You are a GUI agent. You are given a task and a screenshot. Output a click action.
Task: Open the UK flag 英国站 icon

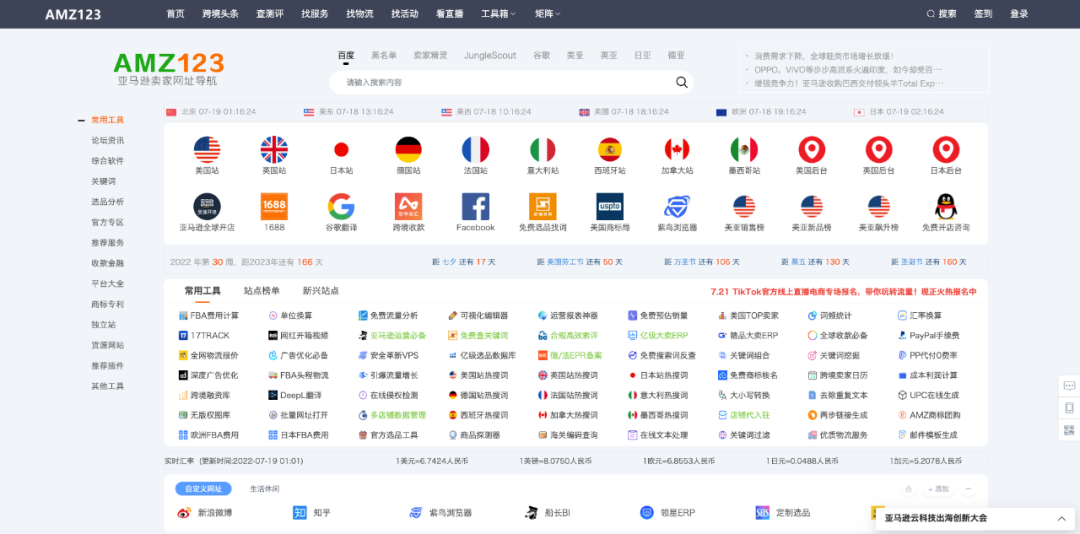(x=274, y=150)
